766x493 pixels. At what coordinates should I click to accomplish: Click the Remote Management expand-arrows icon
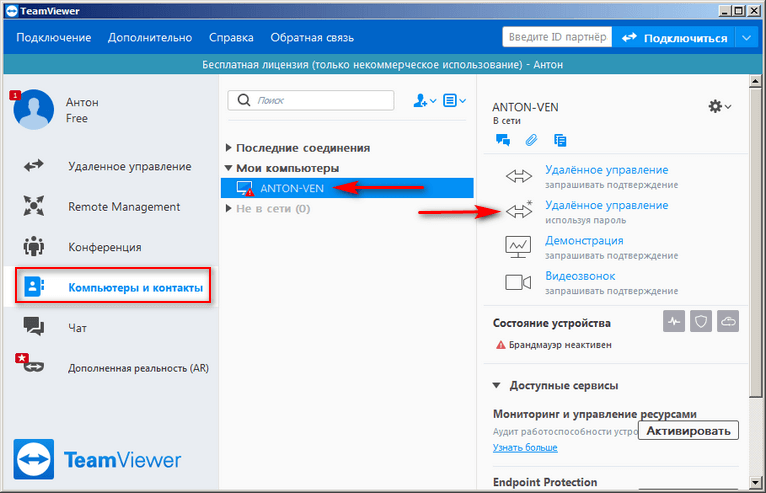pos(34,205)
